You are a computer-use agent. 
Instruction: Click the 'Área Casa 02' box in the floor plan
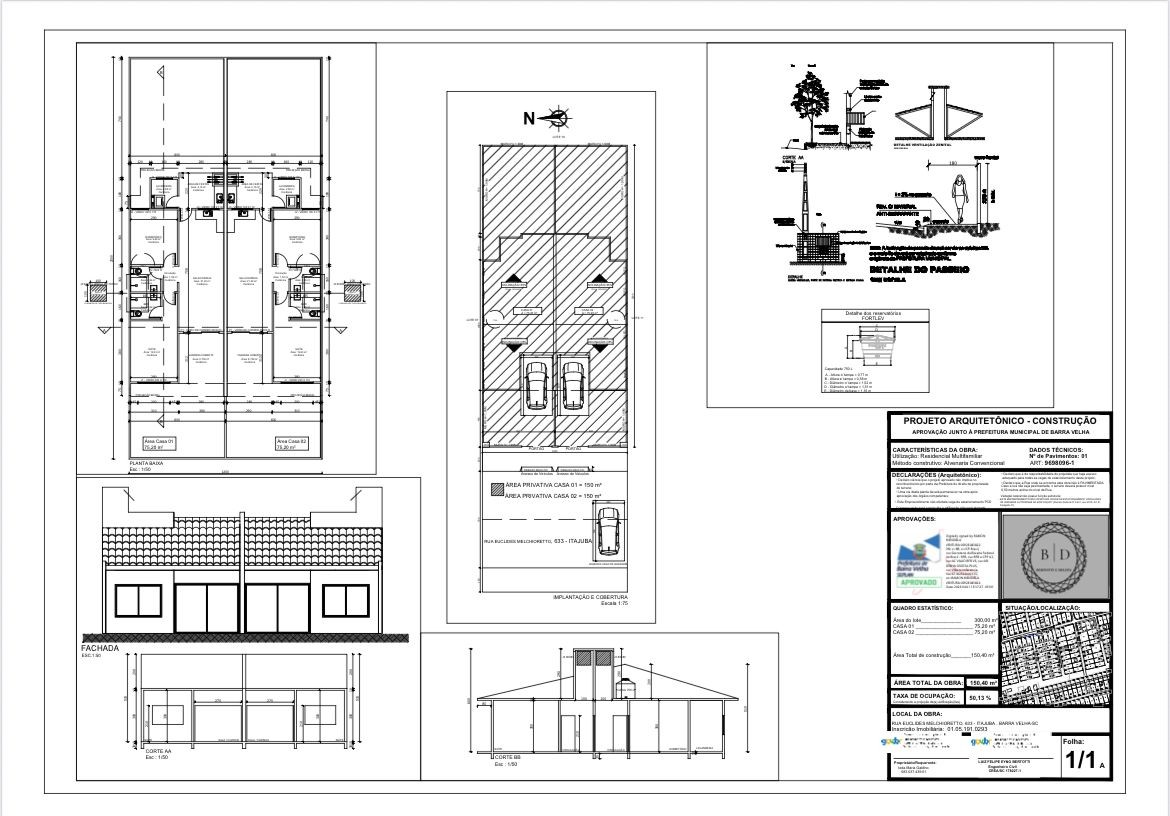[x=292, y=445]
